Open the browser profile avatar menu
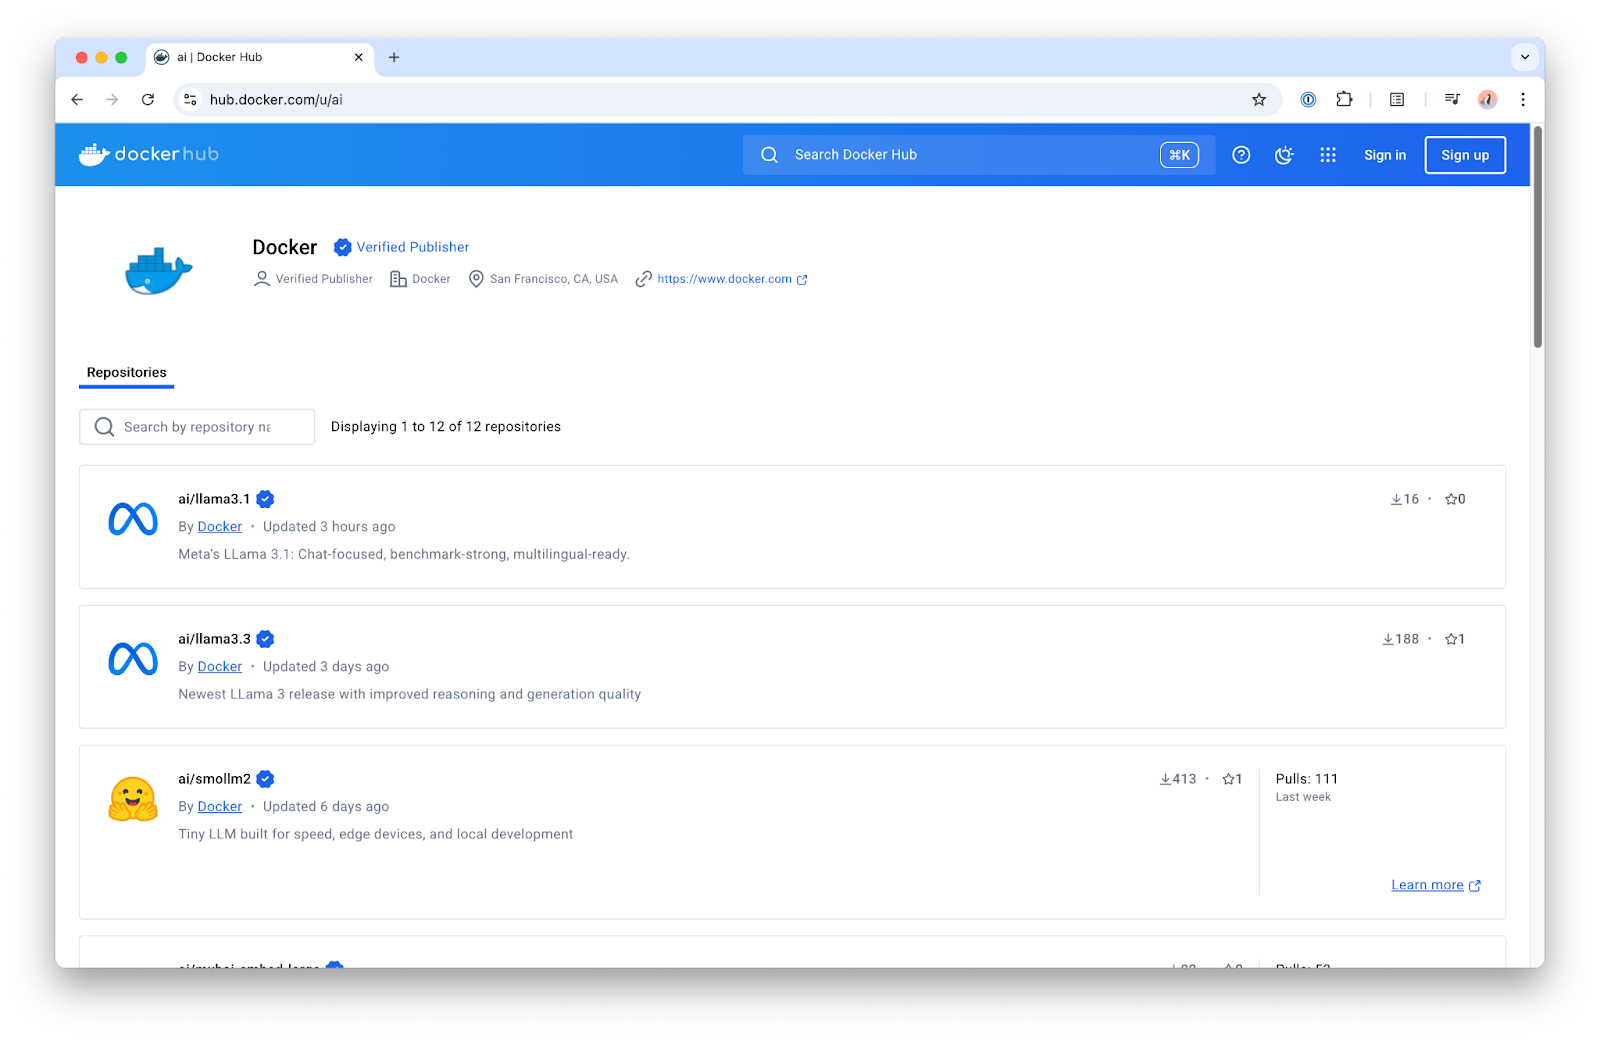1600x1041 pixels. (x=1487, y=99)
